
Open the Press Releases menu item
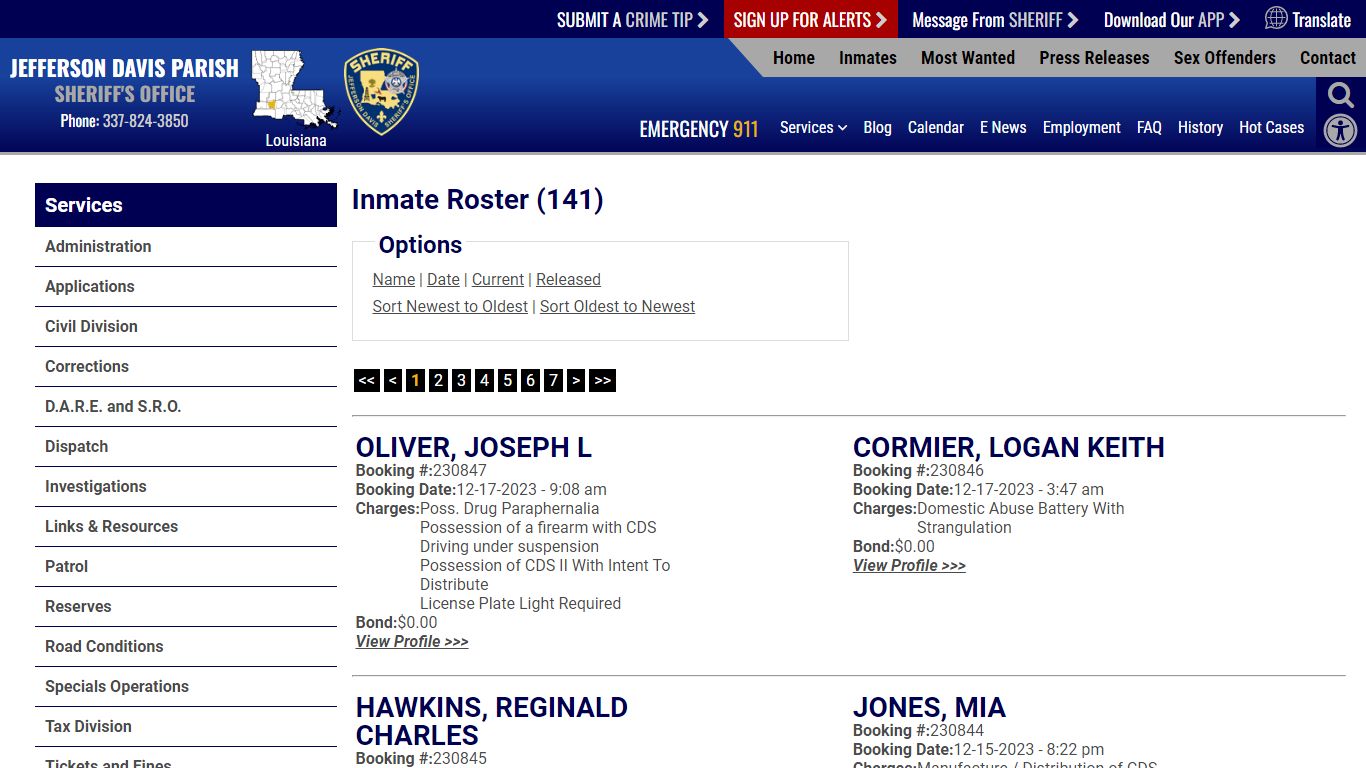1094,57
